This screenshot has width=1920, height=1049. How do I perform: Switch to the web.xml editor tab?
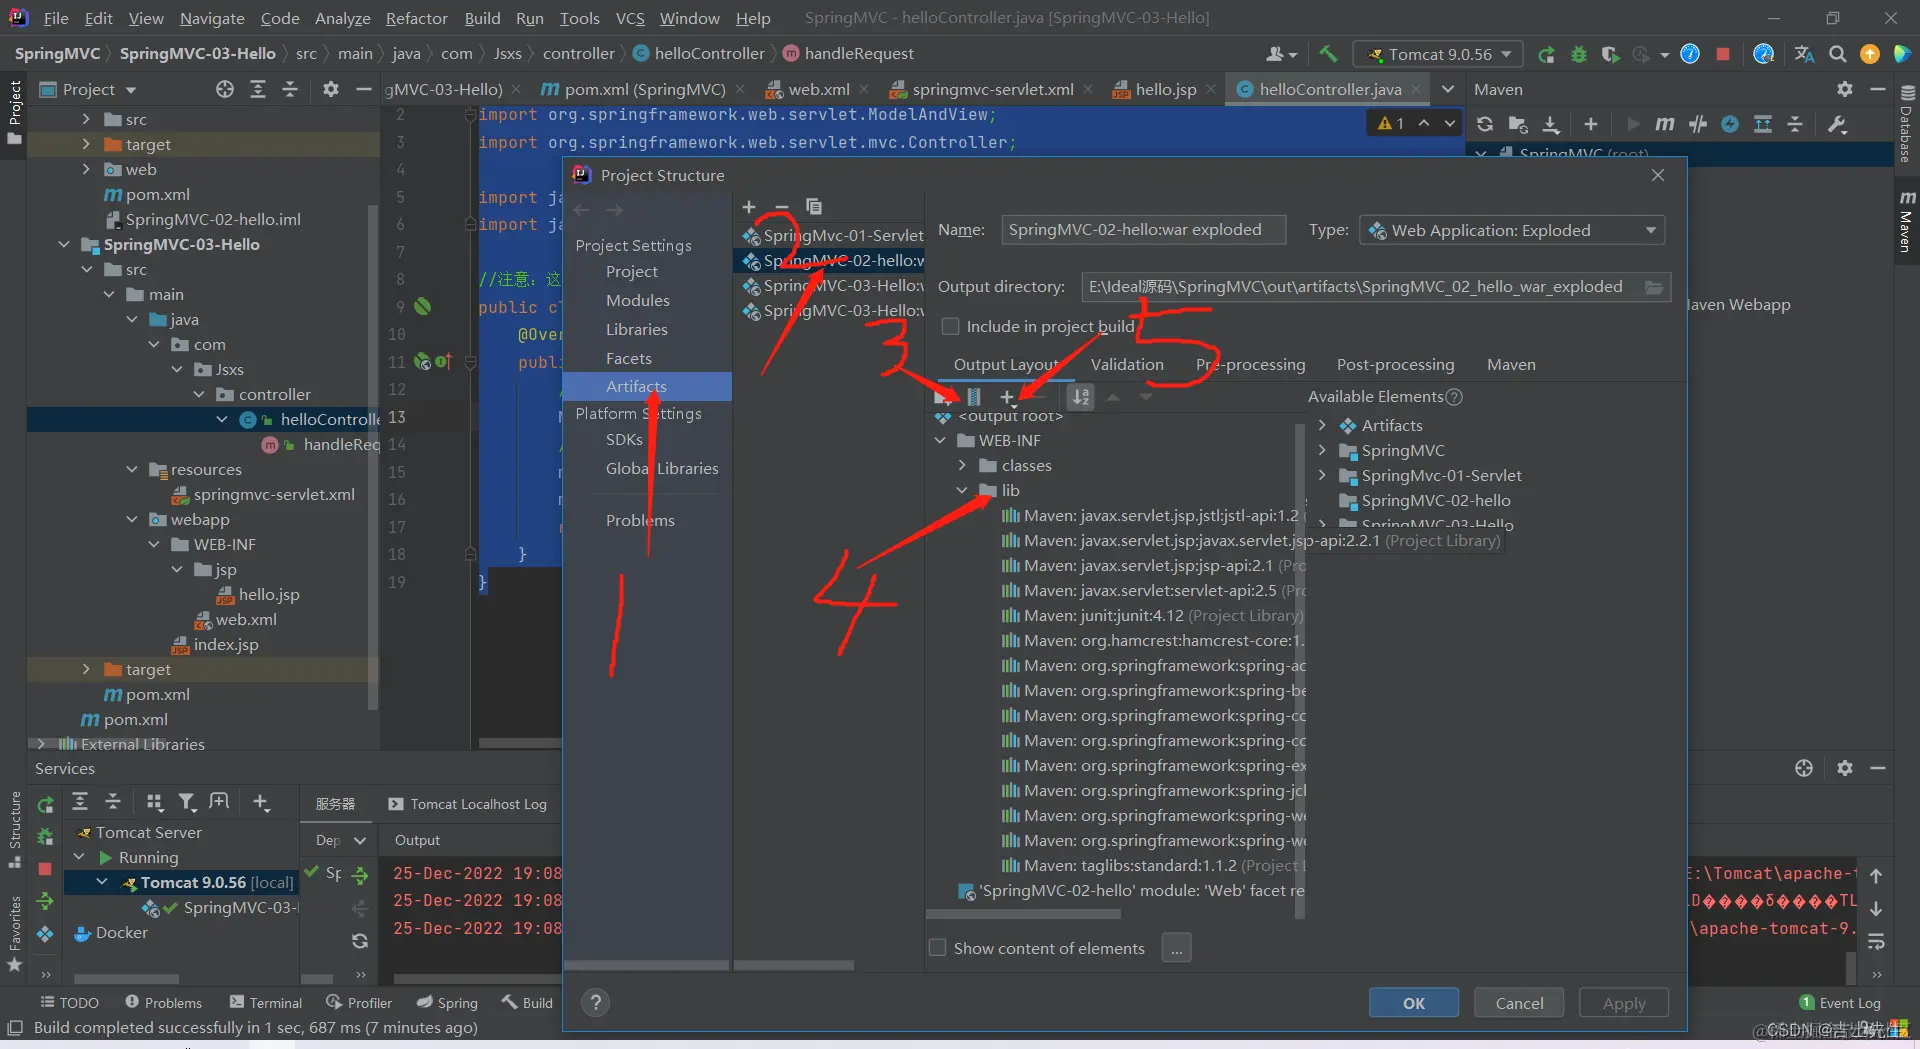point(818,89)
